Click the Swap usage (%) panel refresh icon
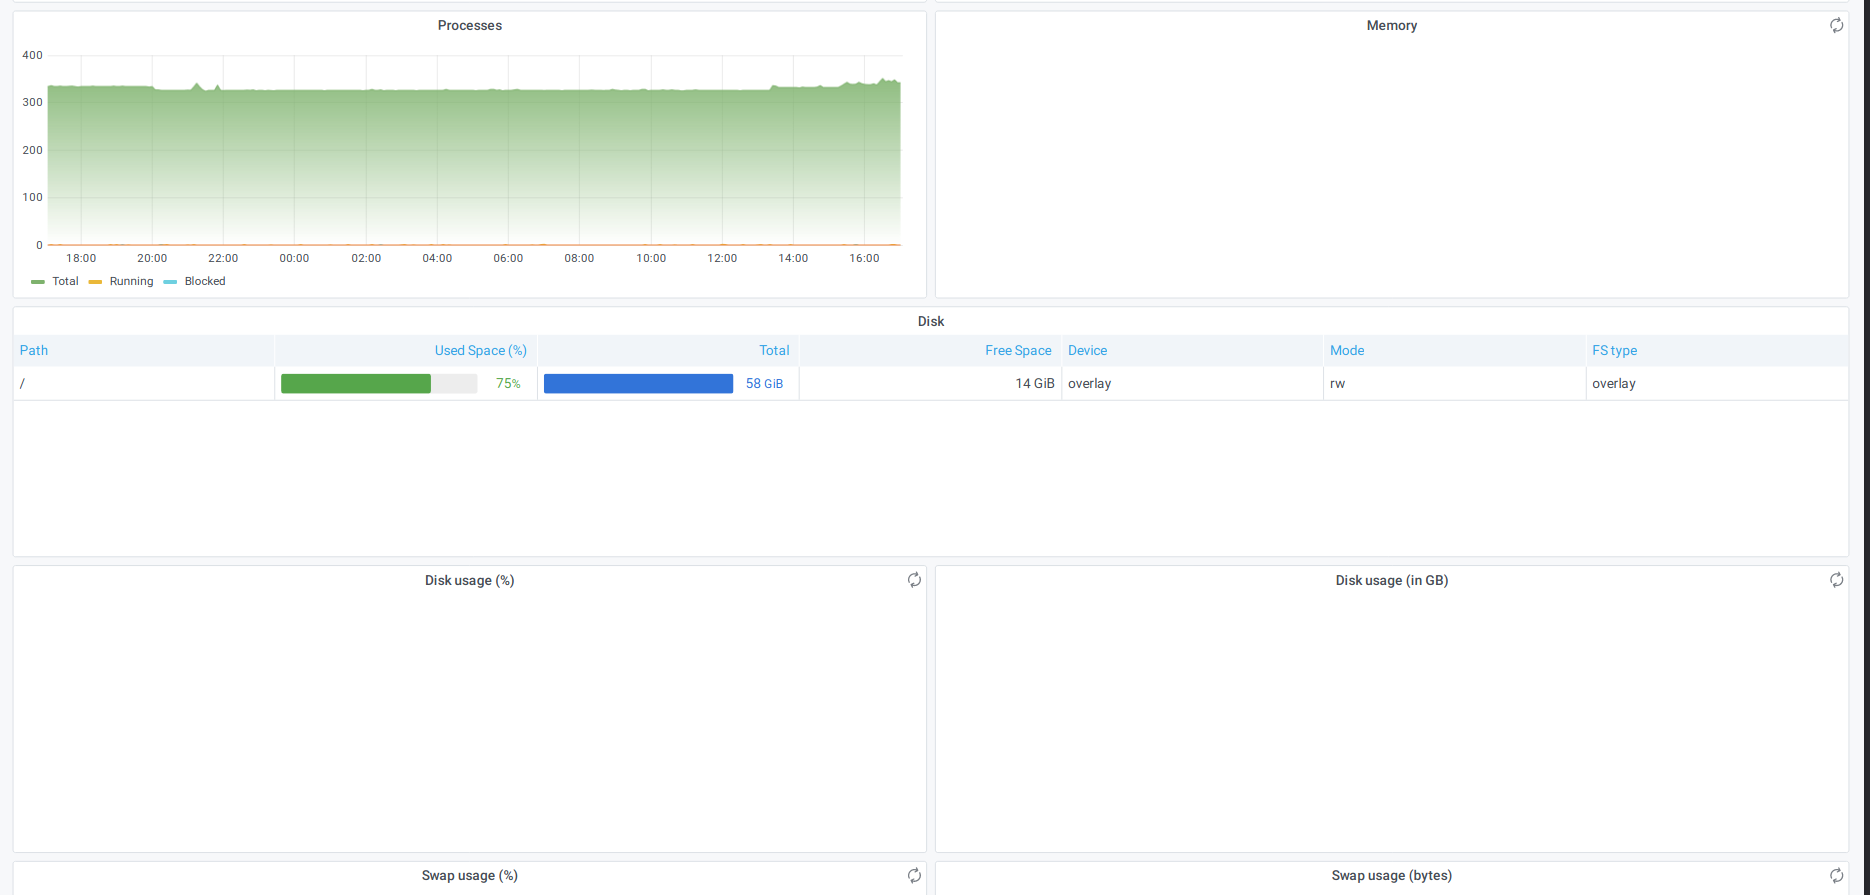This screenshot has width=1870, height=895. [914, 875]
